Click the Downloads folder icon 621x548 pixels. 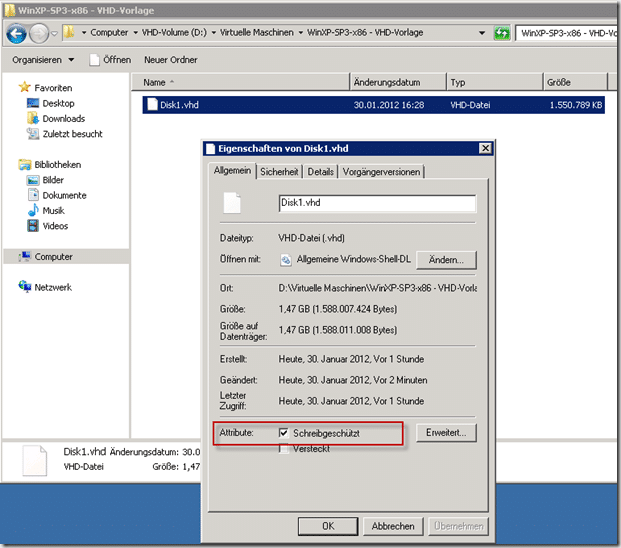coord(33,118)
